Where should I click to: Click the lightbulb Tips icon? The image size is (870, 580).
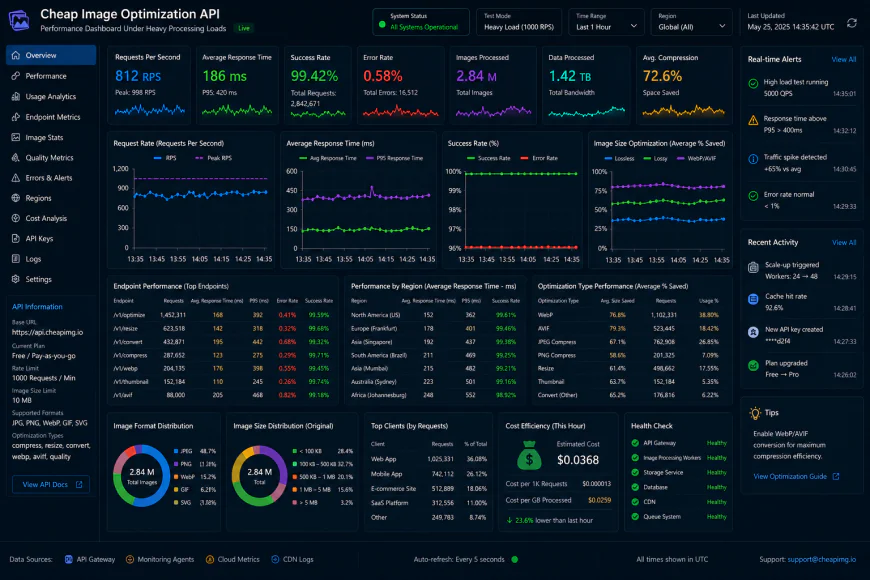[x=755, y=413]
